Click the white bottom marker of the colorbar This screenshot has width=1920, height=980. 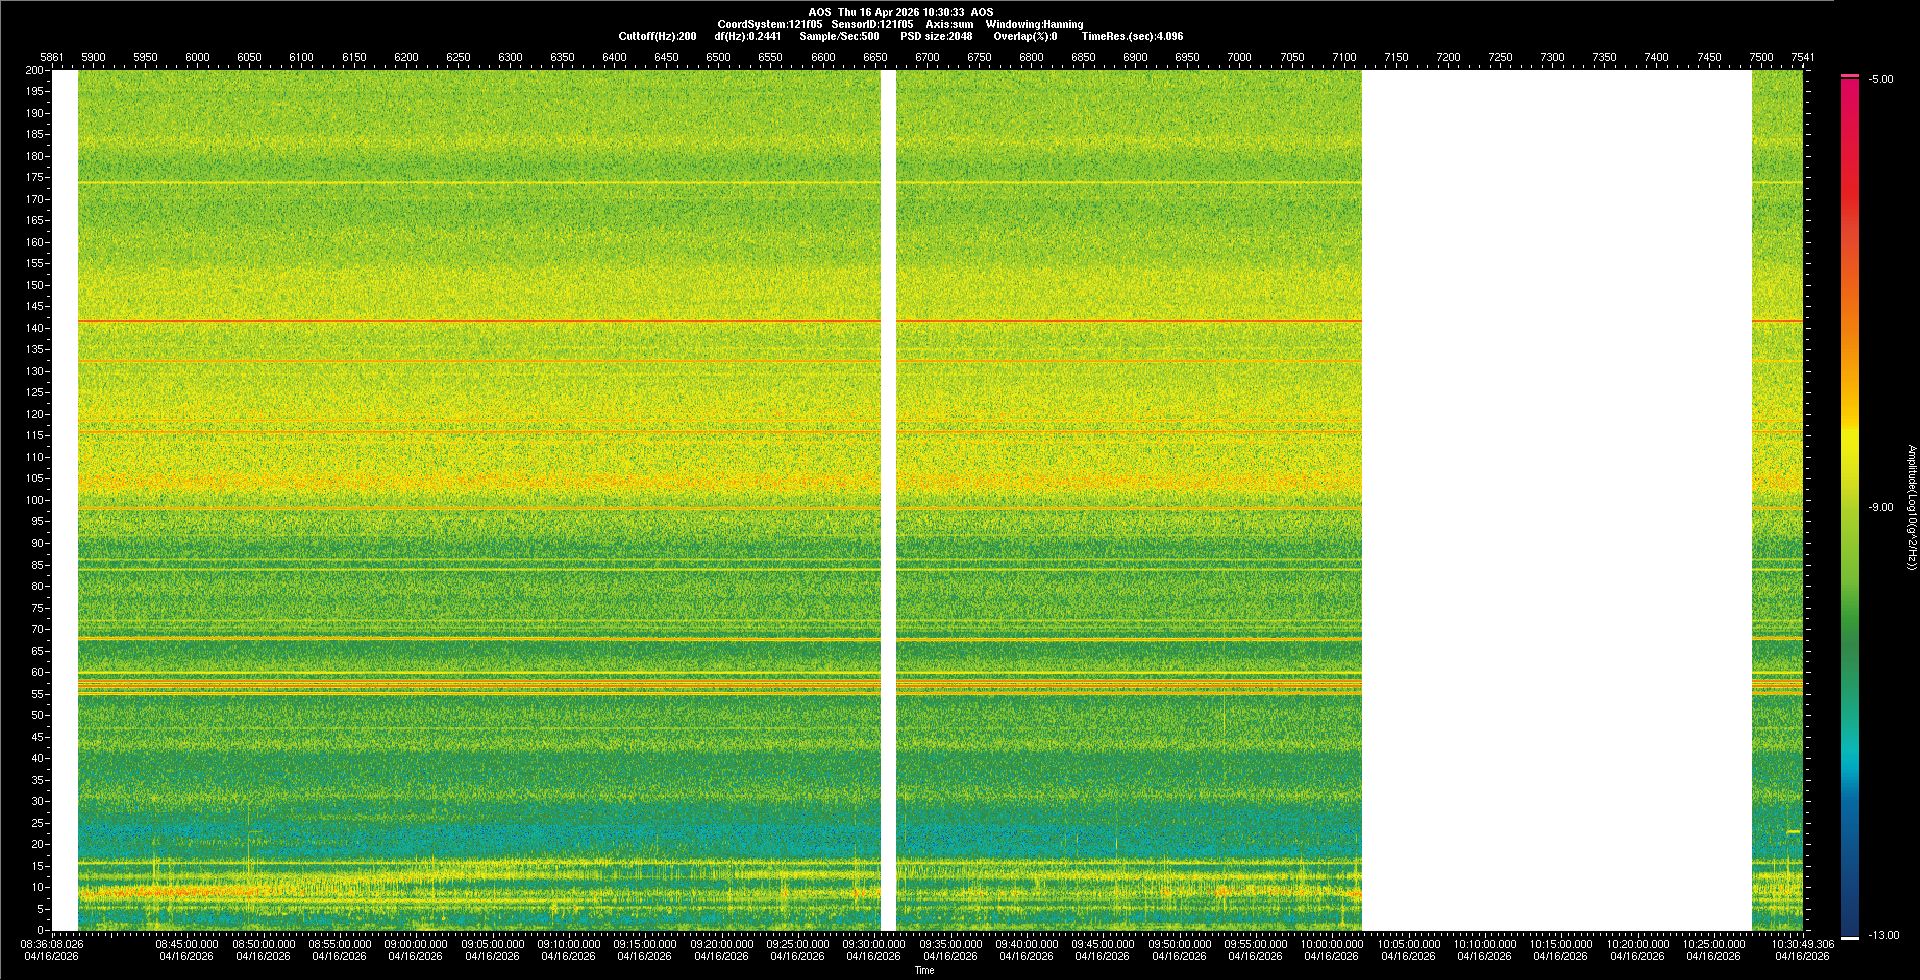[x=1849, y=937]
